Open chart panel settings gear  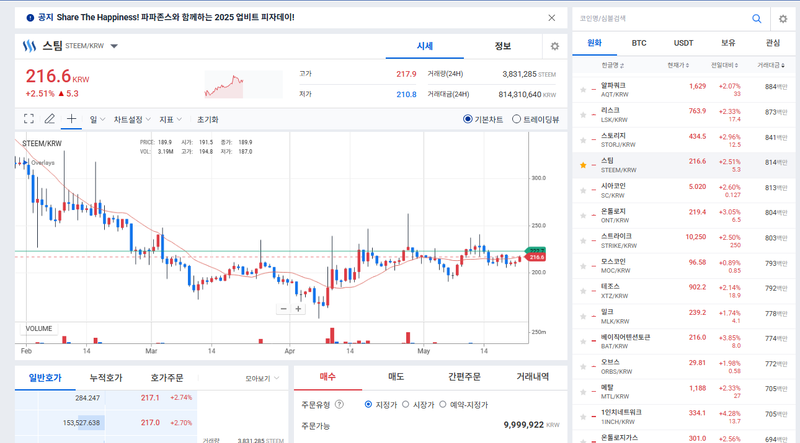click(555, 46)
